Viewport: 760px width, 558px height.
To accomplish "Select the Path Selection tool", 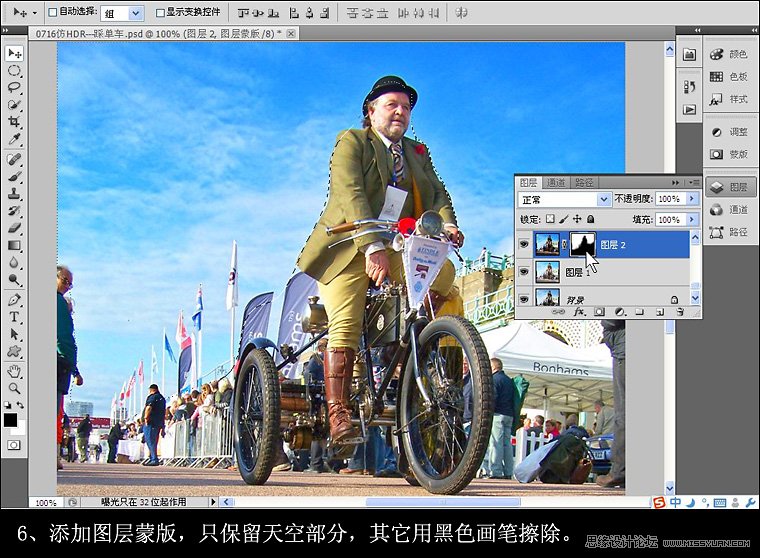I will [x=14, y=334].
